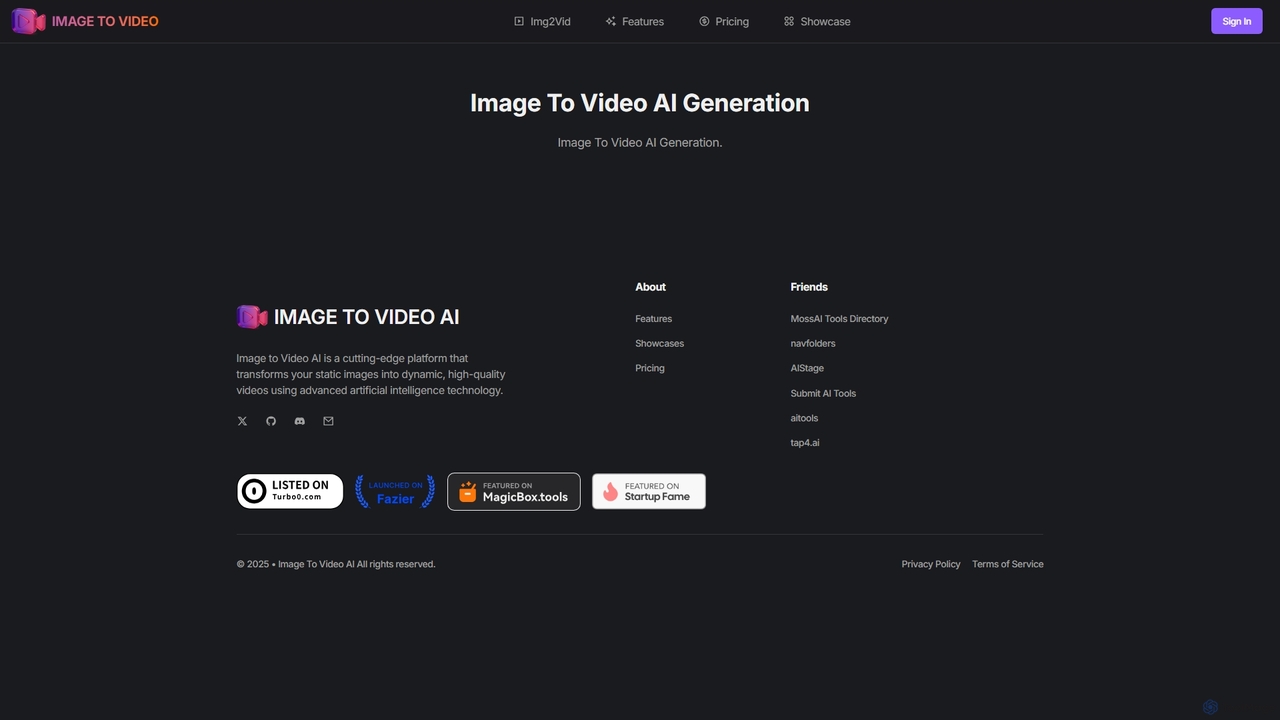1280x720 pixels.
Task: Click the Featured on MagicBox.tools badge
Action: point(514,491)
